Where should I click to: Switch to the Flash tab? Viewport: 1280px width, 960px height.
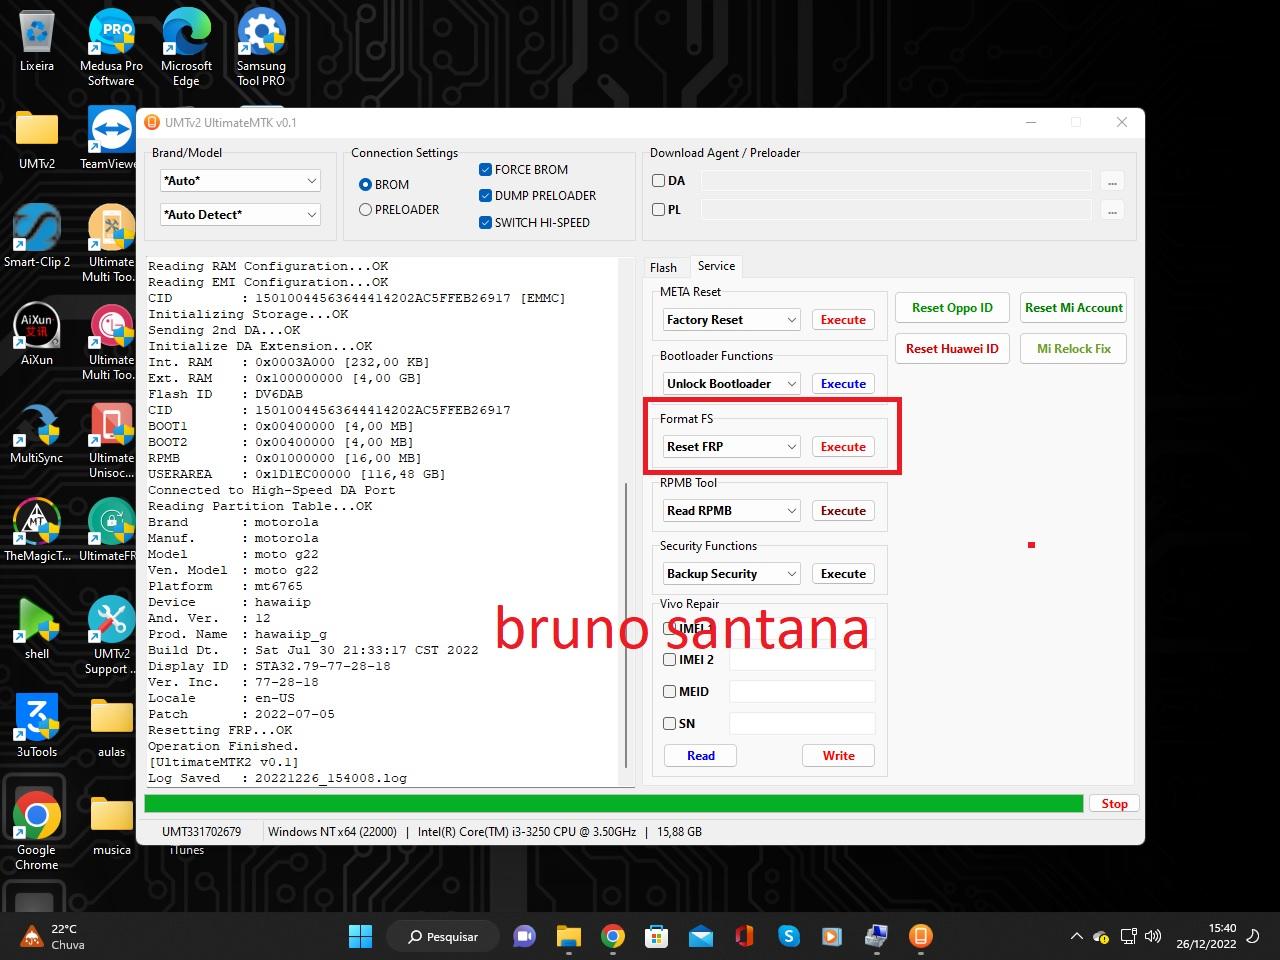coord(663,267)
